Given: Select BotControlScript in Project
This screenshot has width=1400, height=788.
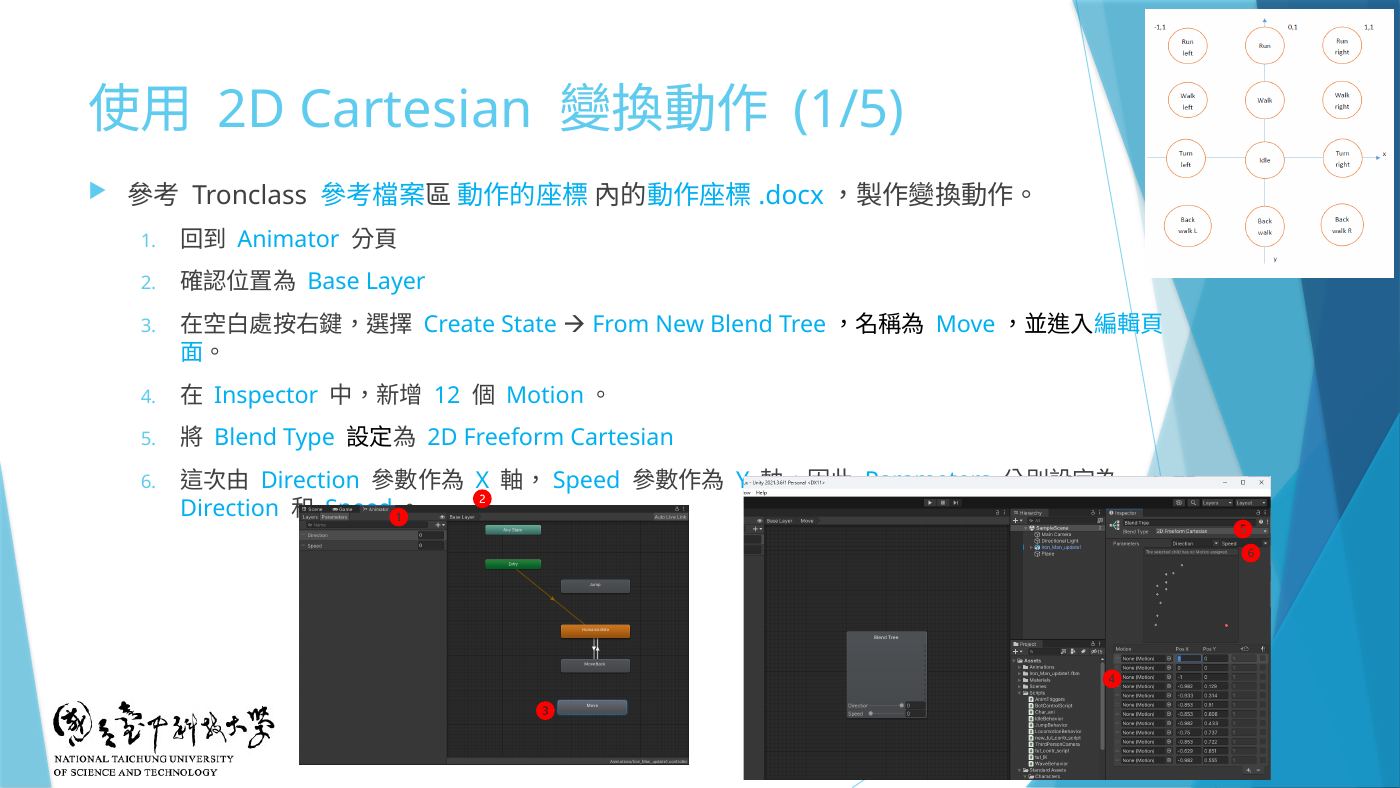Looking at the screenshot, I should pos(1051,706).
